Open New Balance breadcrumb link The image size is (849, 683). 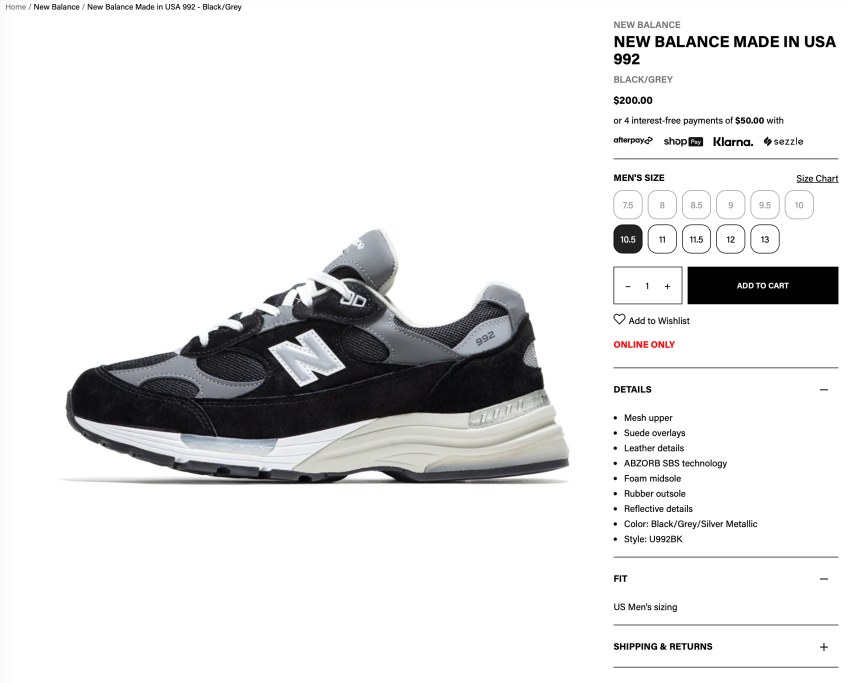tap(56, 7)
